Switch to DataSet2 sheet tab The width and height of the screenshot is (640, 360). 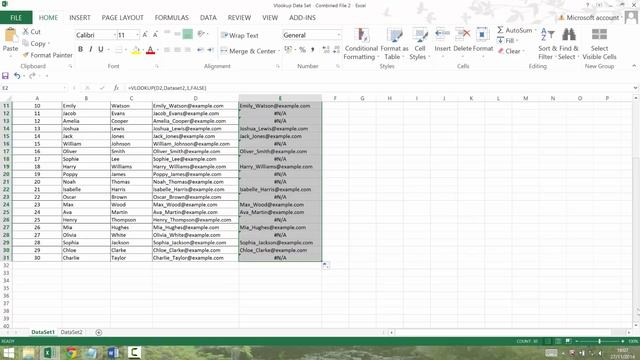pos(71,332)
